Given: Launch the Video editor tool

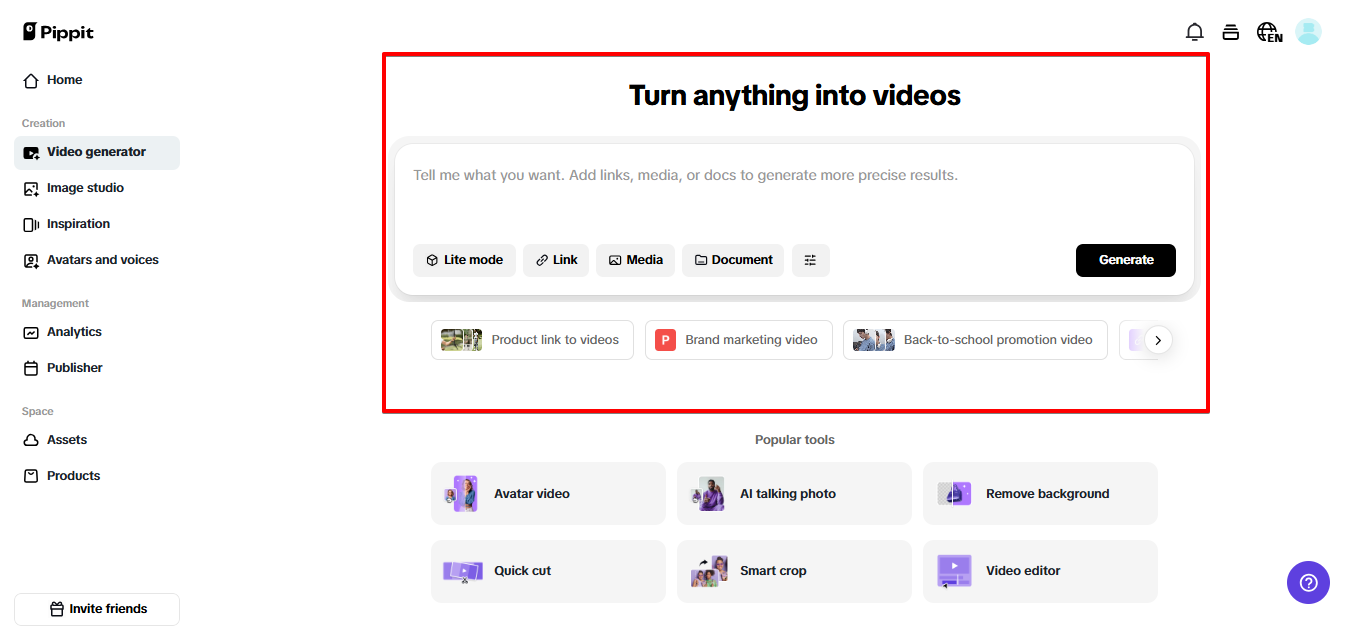Looking at the screenshot, I should [x=1039, y=571].
